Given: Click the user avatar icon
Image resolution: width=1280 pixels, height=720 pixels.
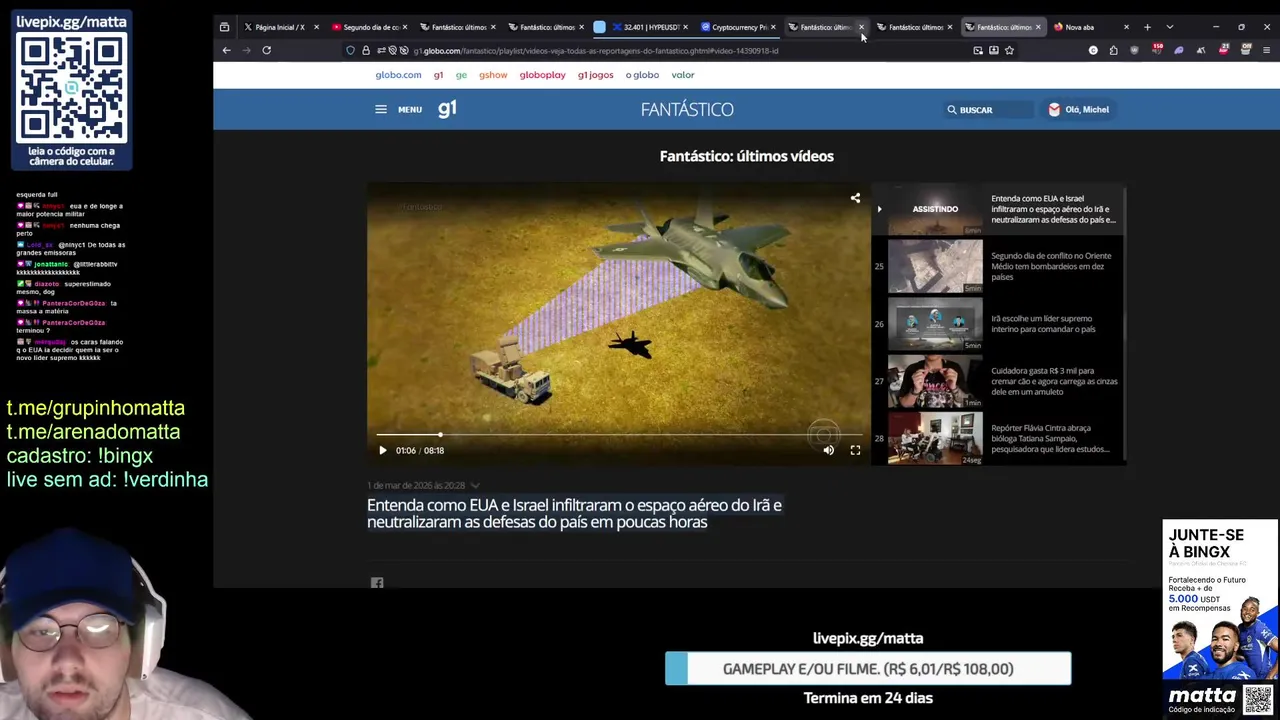Looking at the screenshot, I should 1054,110.
